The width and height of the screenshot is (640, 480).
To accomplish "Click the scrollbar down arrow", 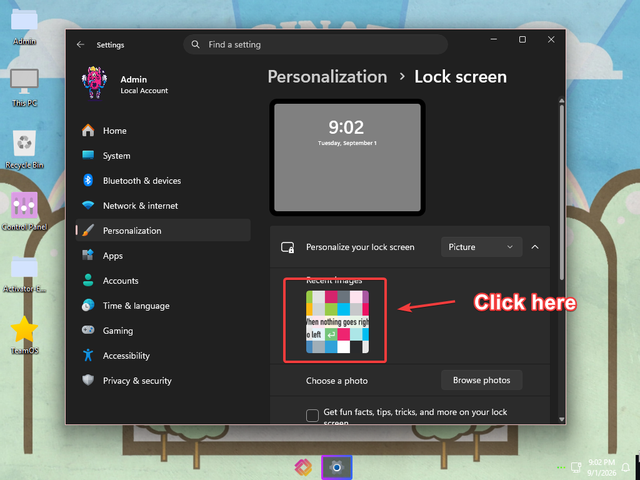I will pyautogui.click(x=562, y=419).
